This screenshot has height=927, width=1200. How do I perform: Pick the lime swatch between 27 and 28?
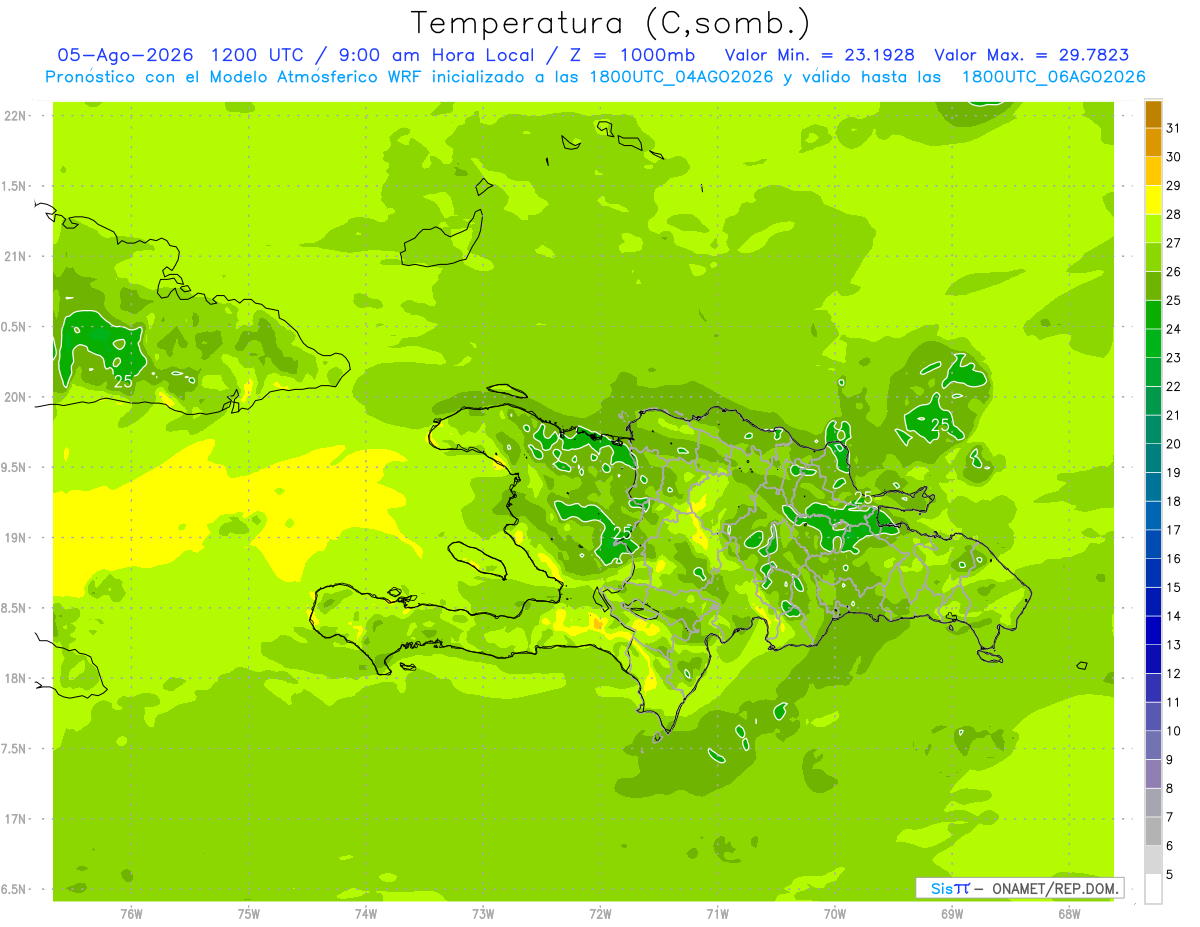point(1153,228)
